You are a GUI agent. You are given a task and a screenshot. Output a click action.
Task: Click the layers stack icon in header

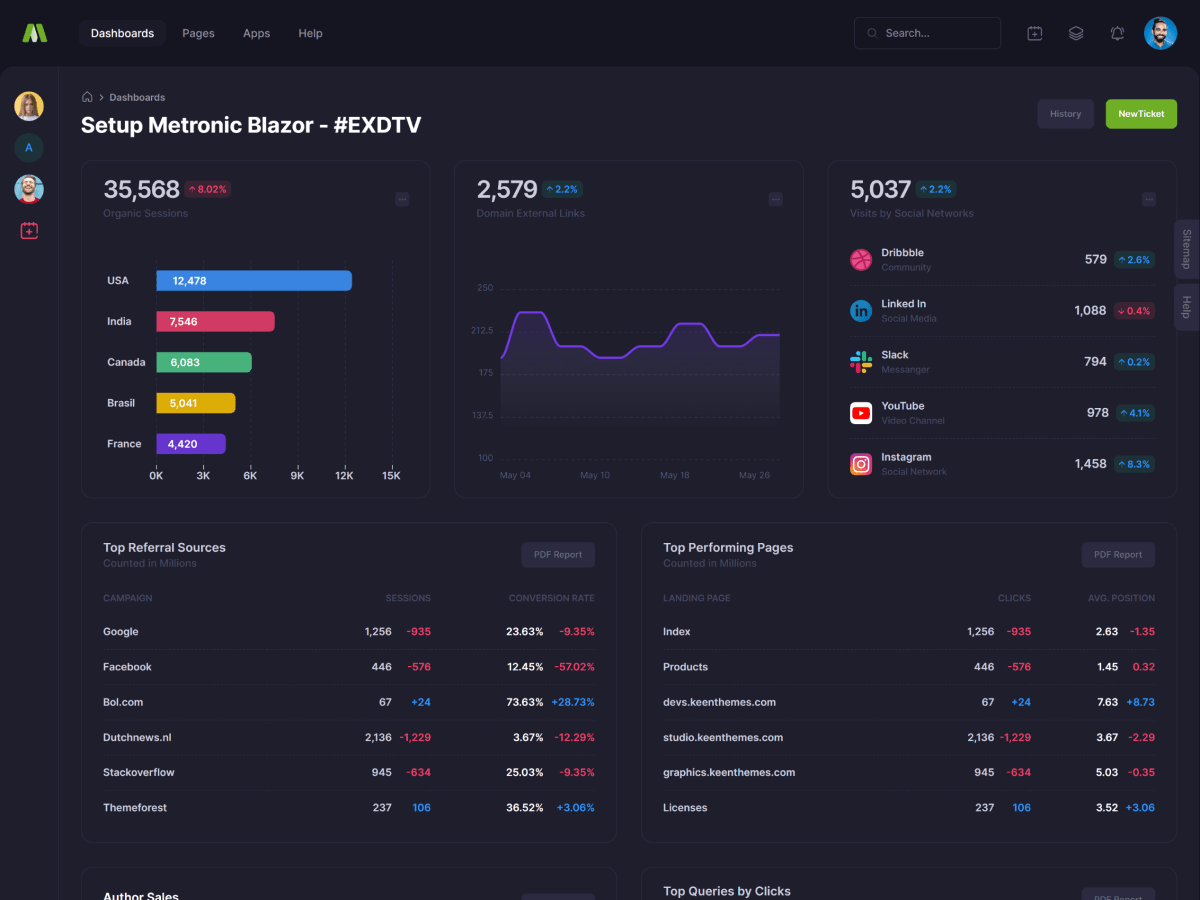(1076, 33)
